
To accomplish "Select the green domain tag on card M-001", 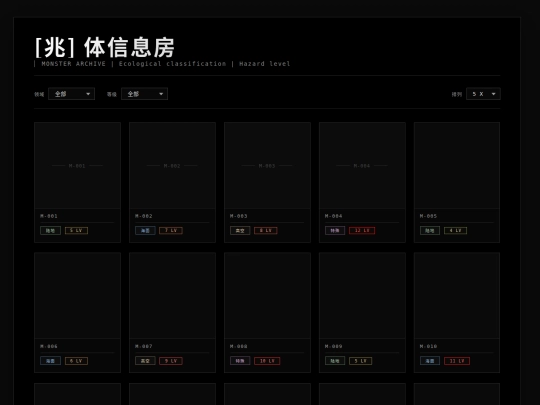I will (51, 230).
